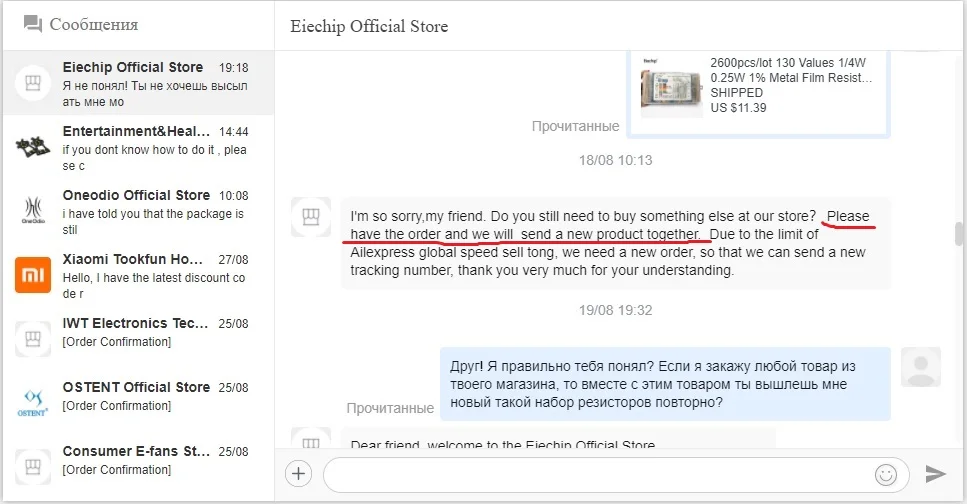
Task: Click the seller's 'I'm so sorry' message
Action: (615, 243)
